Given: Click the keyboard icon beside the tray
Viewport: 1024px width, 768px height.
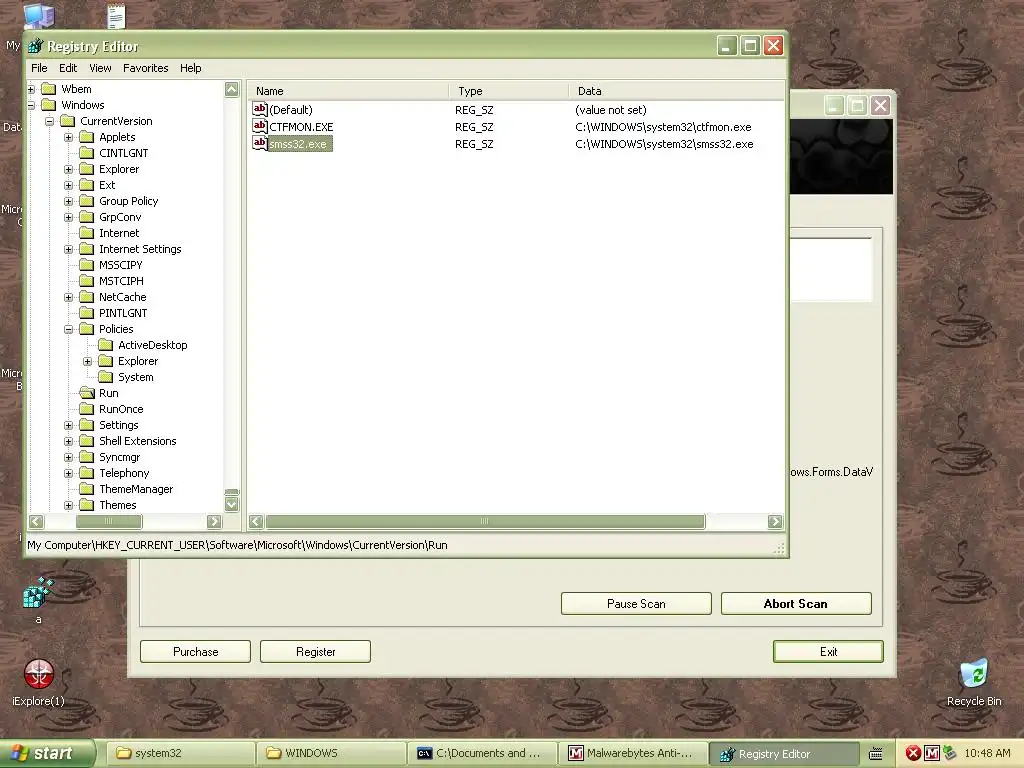Looking at the screenshot, I should pos(876,754).
